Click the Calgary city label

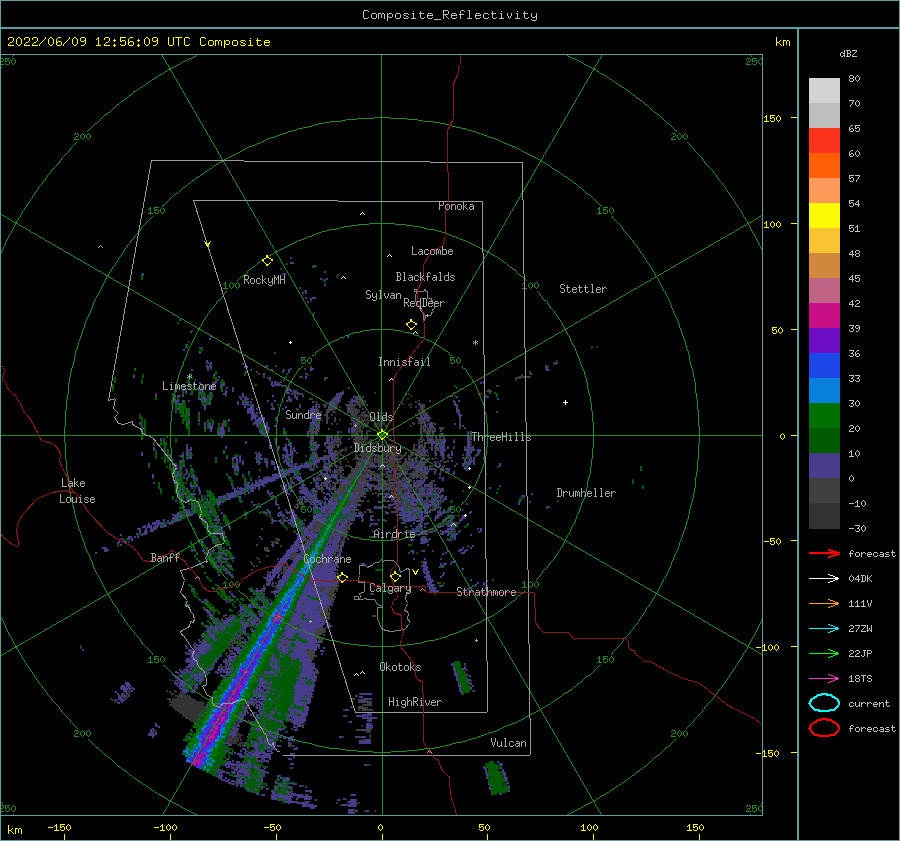[390, 588]
